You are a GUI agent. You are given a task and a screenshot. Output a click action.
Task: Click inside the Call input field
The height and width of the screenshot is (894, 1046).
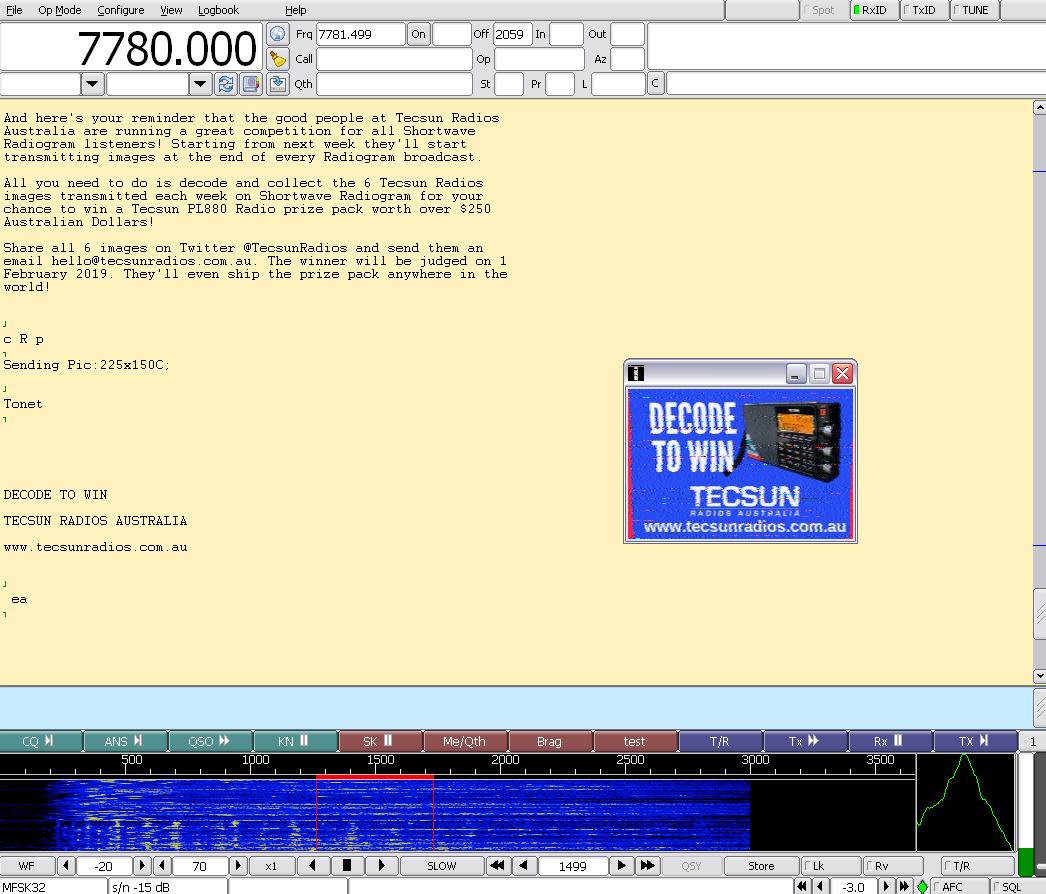click(x=393, y=59)
